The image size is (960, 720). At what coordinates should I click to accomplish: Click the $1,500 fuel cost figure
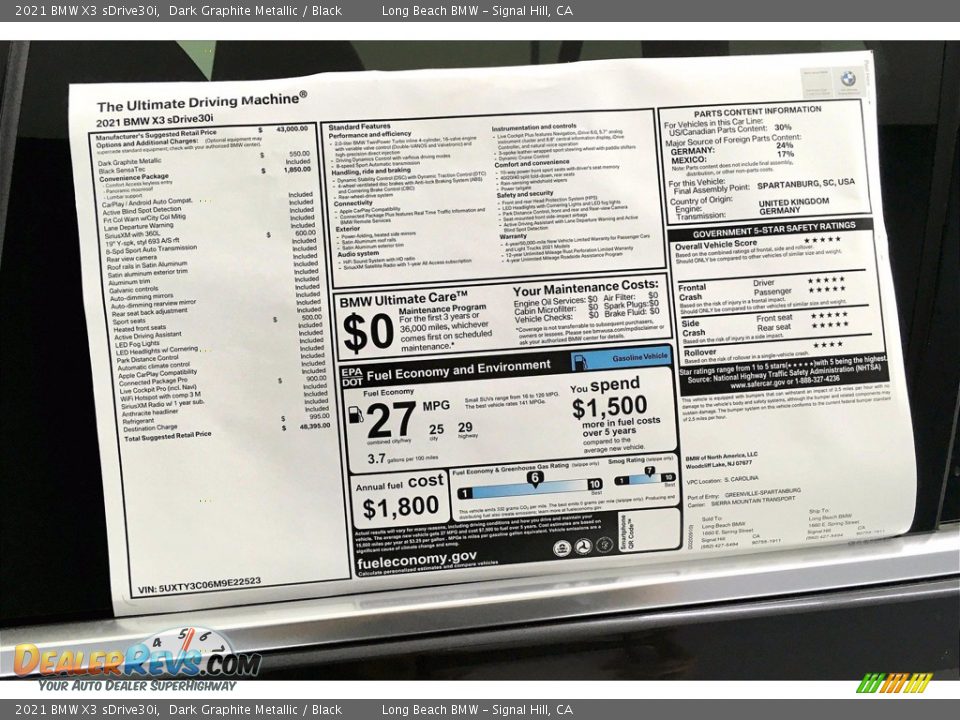coord(609,407)
